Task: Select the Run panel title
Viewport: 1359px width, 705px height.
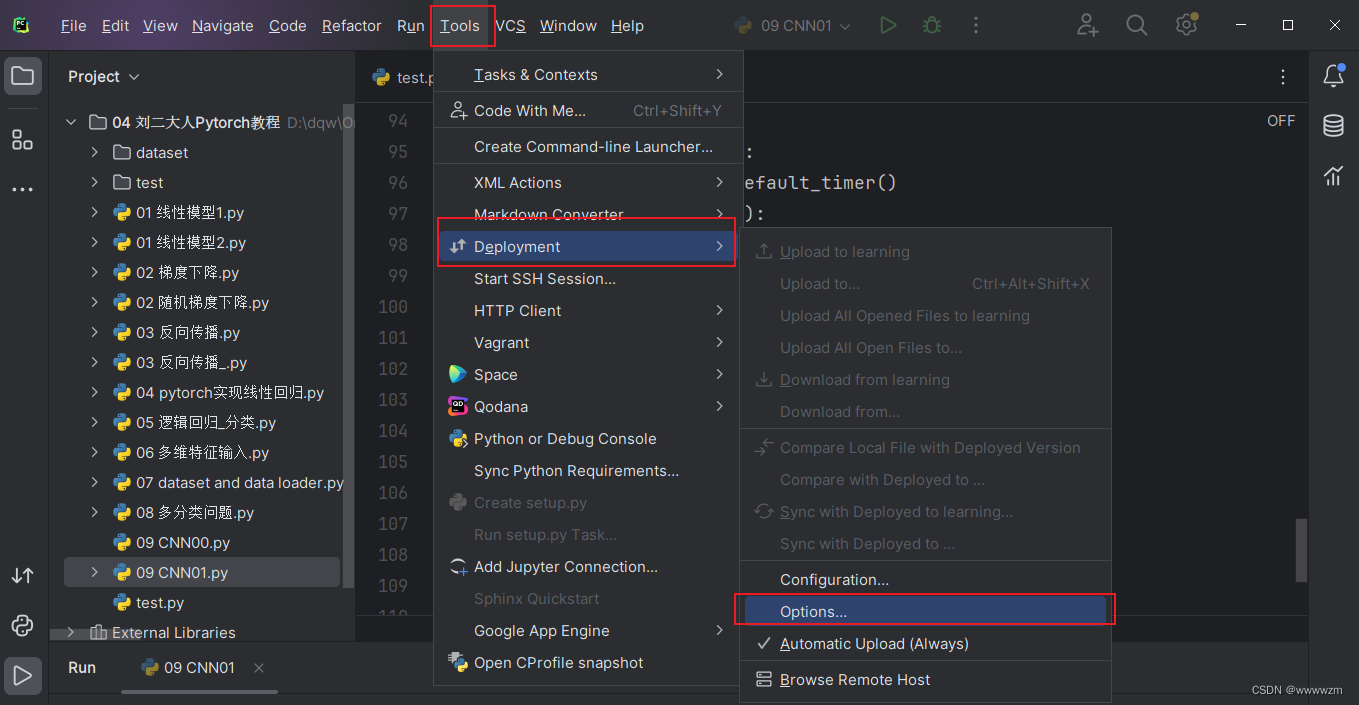Action: coord(82,668)
